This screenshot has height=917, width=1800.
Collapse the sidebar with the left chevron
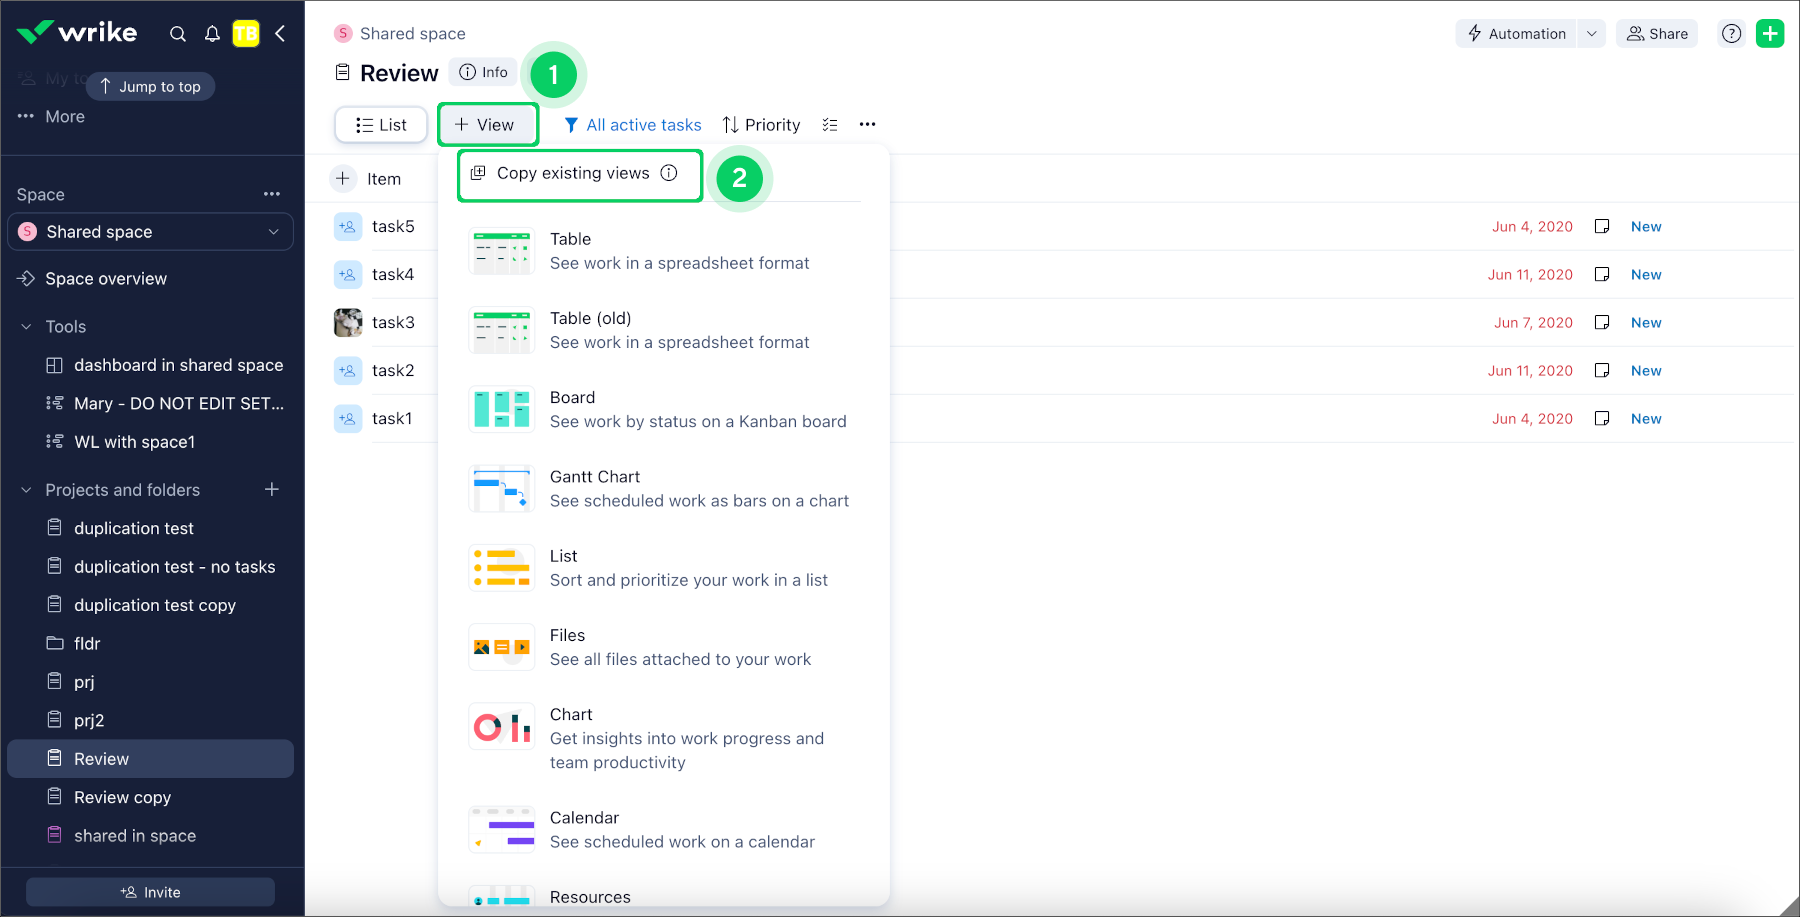point(280,34)
